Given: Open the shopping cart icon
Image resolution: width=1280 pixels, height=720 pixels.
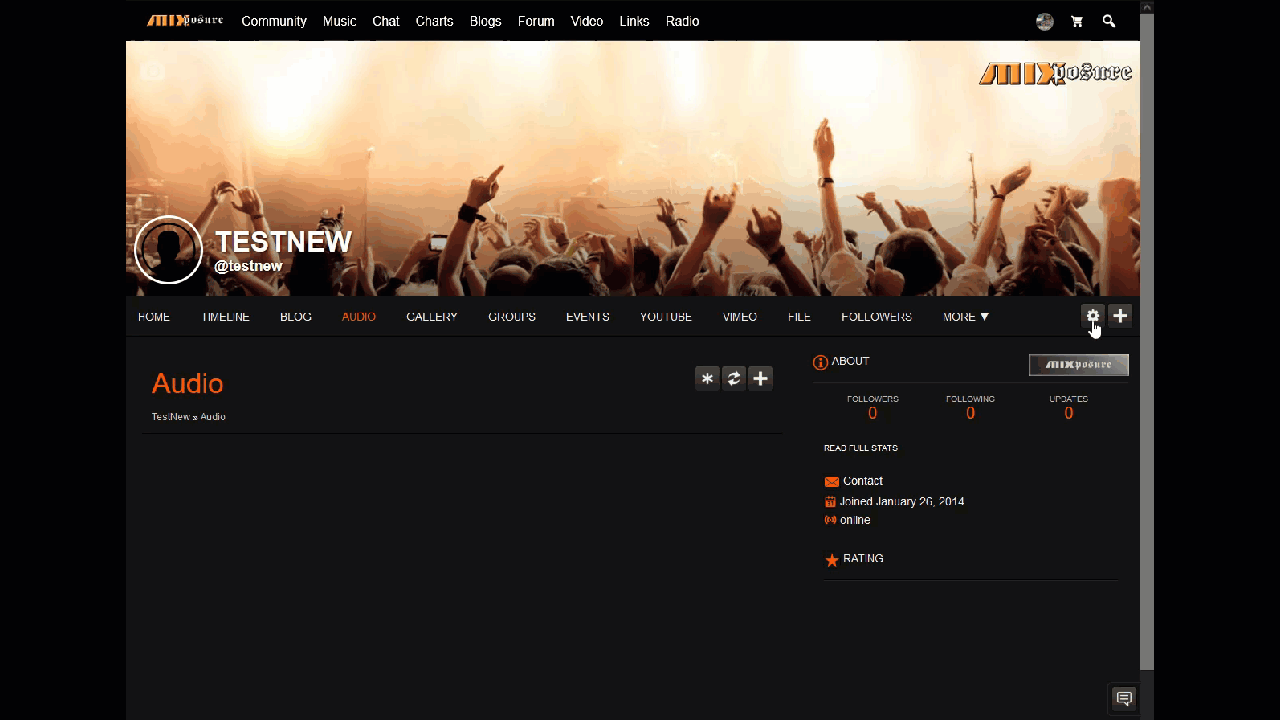Looking at the screenshot, I should click(1077, 21).
